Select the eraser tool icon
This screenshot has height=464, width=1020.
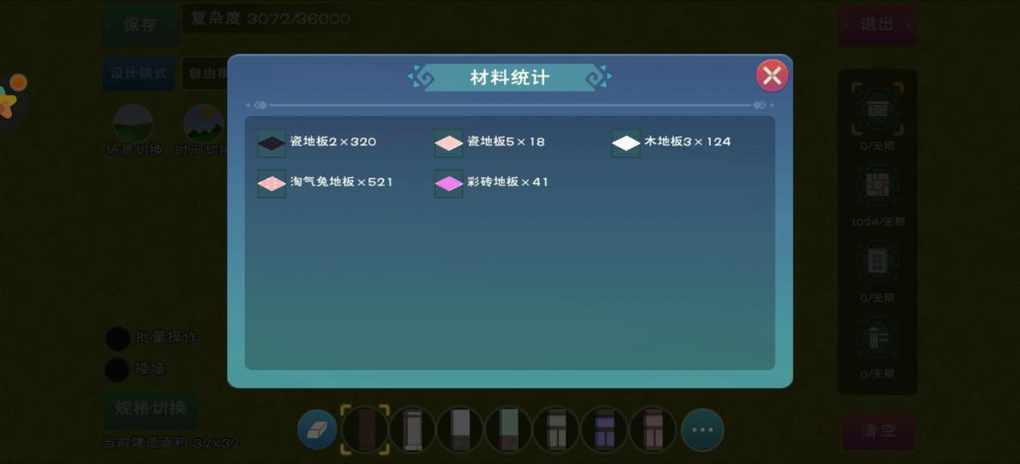[317, 430]
